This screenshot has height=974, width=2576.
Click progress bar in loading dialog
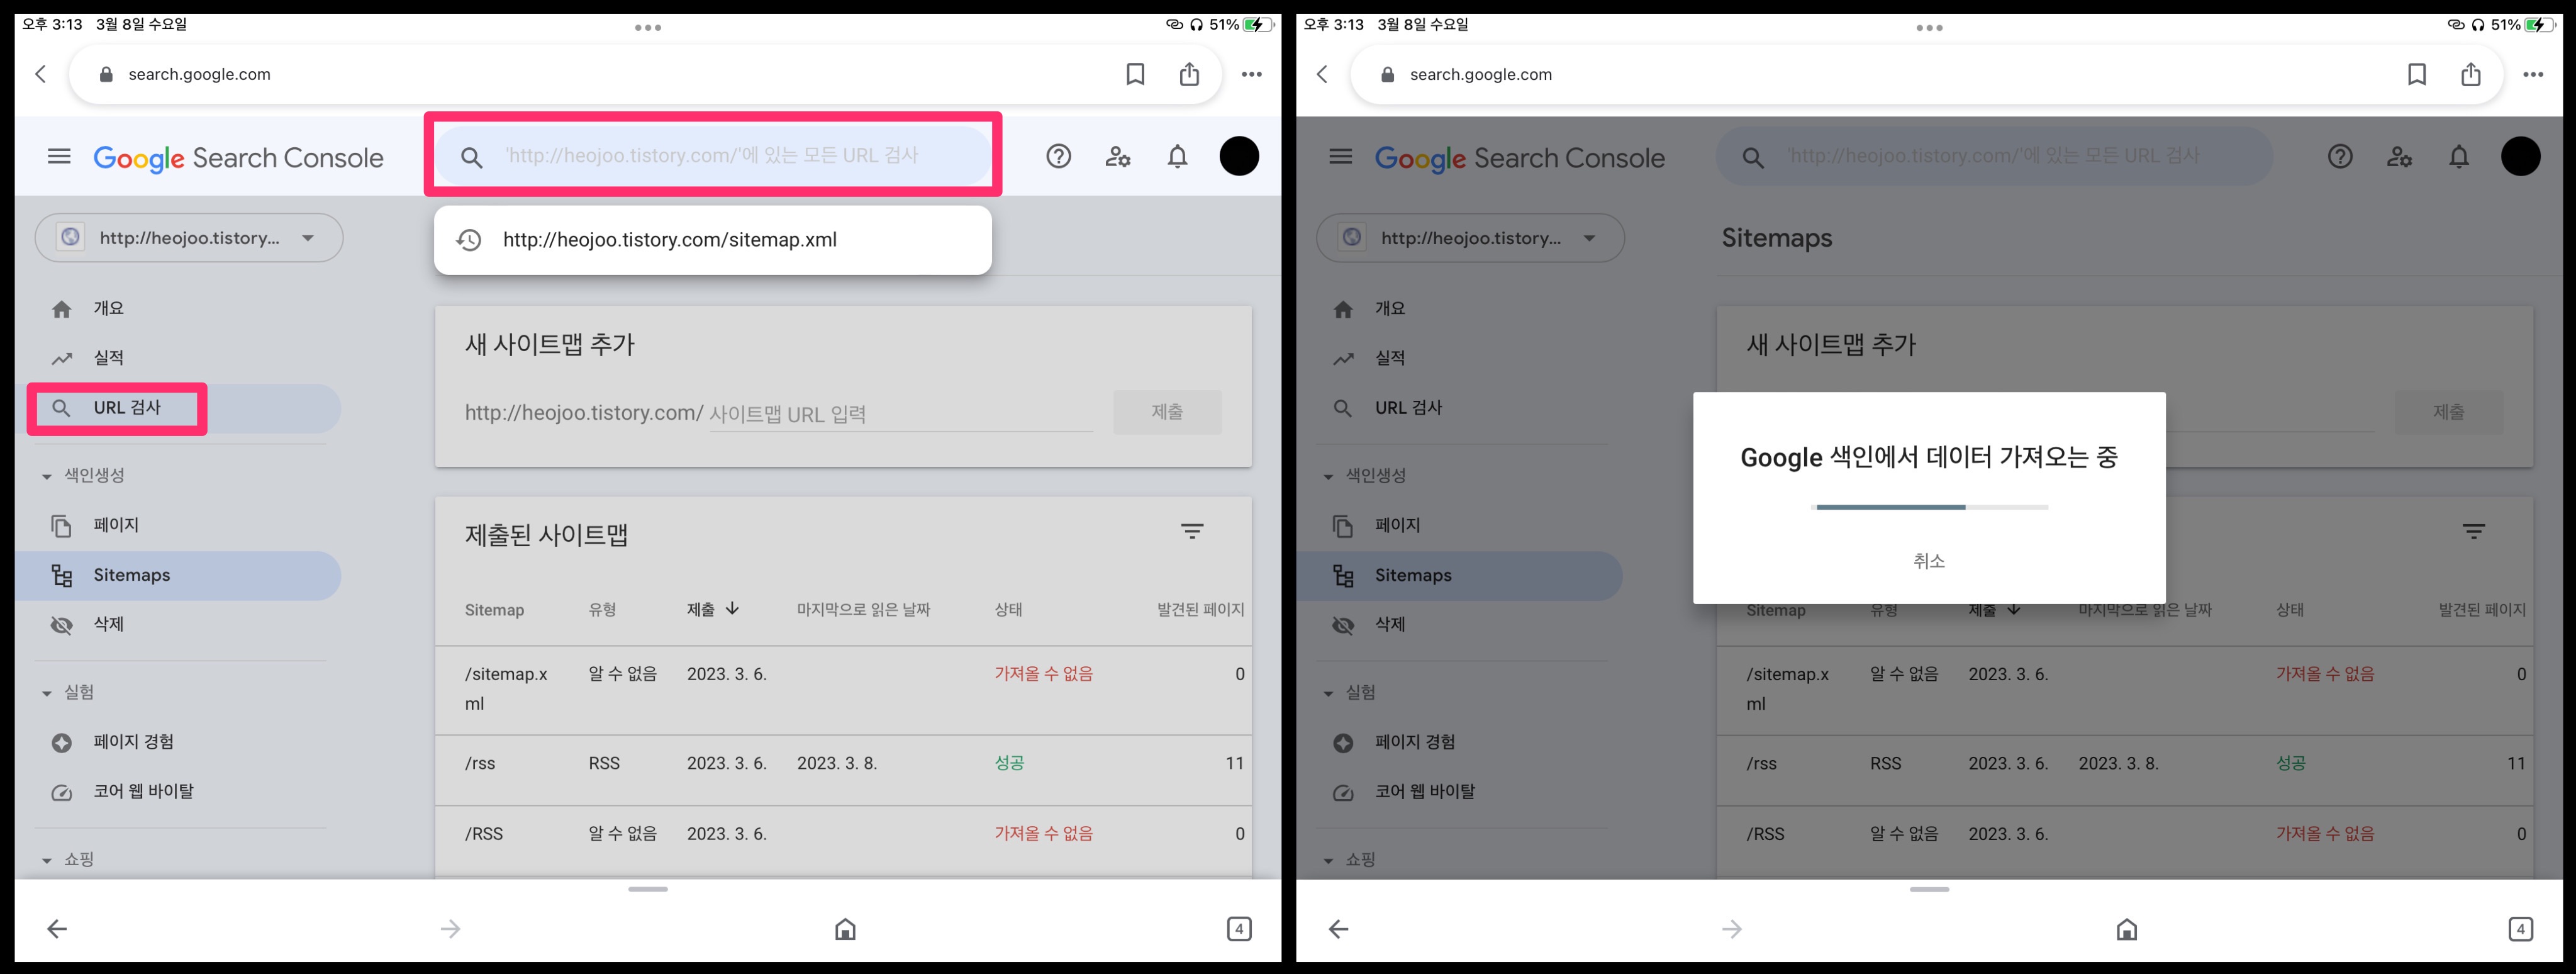[1929, 507]
